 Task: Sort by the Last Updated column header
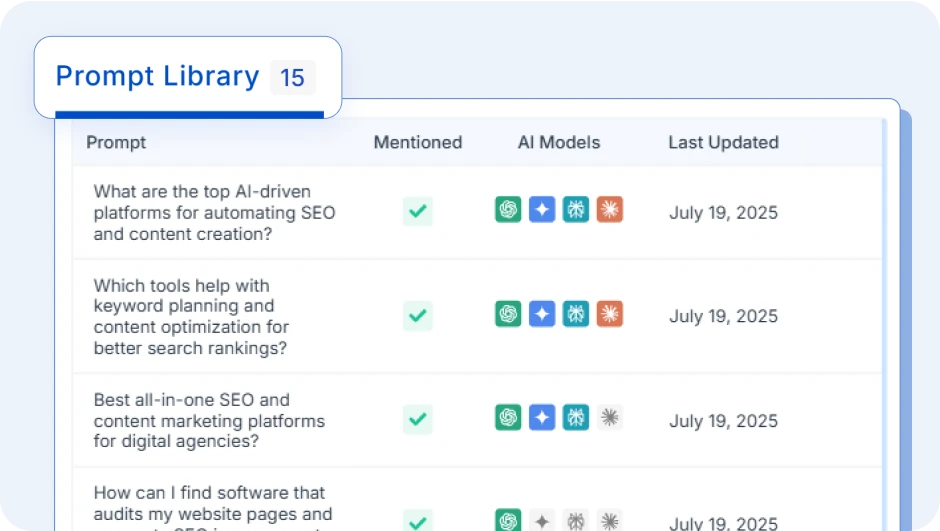[724, 143]
